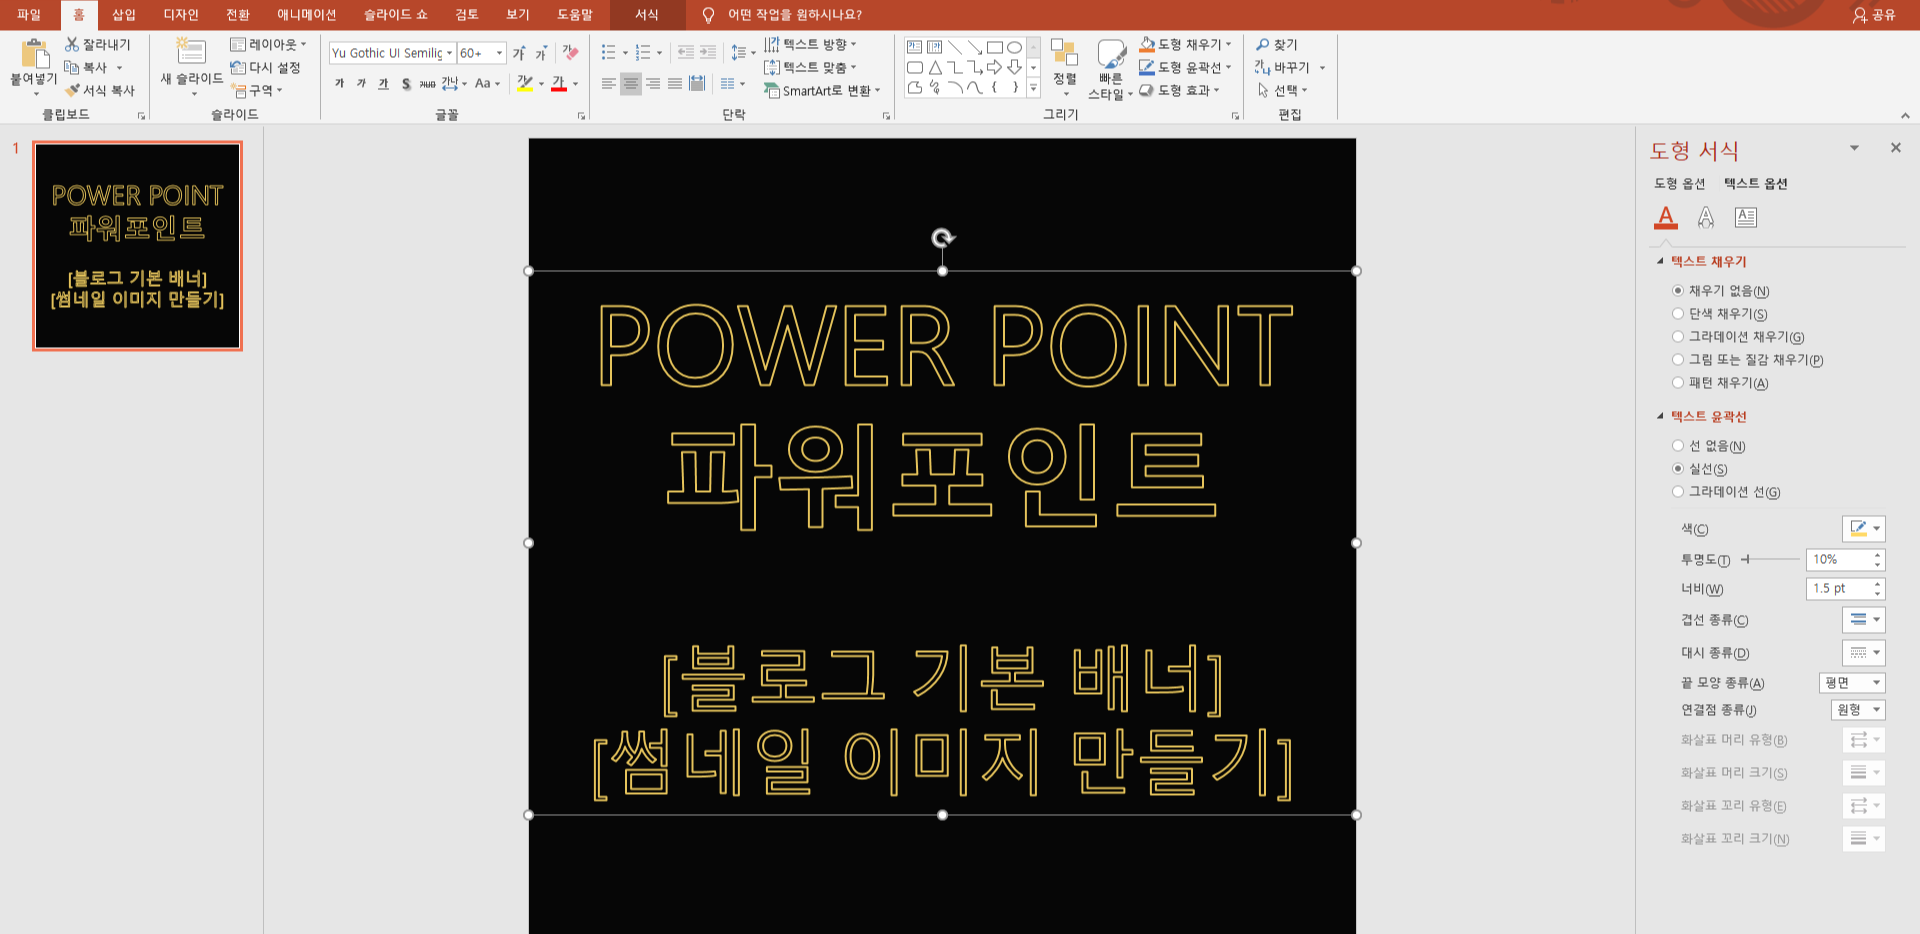Click SmartArt로 변환 button
This screenshot has height=934, width=1920.
tap(822, 90)
